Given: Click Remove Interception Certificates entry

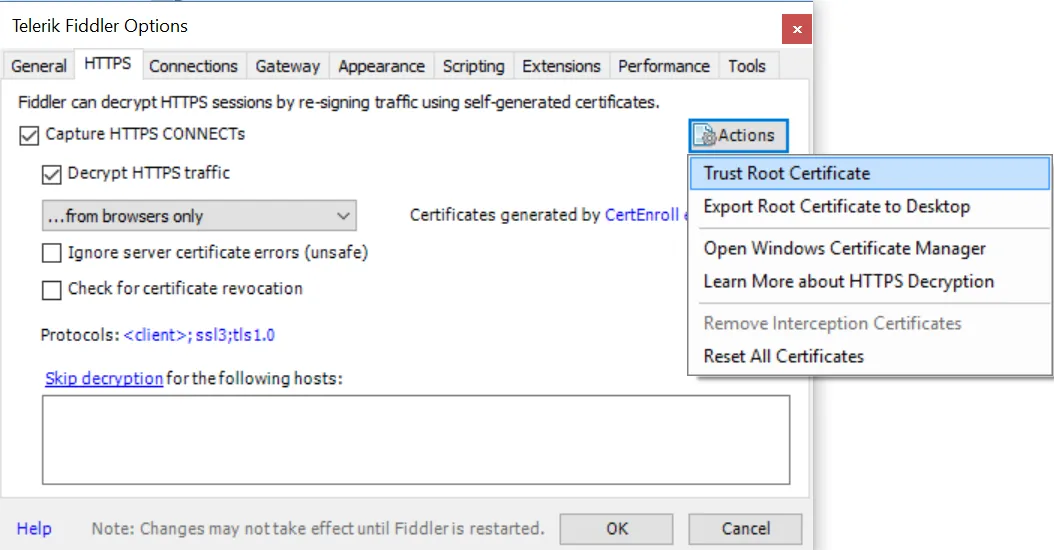Looking at the screenshot, I should (869, 323).
